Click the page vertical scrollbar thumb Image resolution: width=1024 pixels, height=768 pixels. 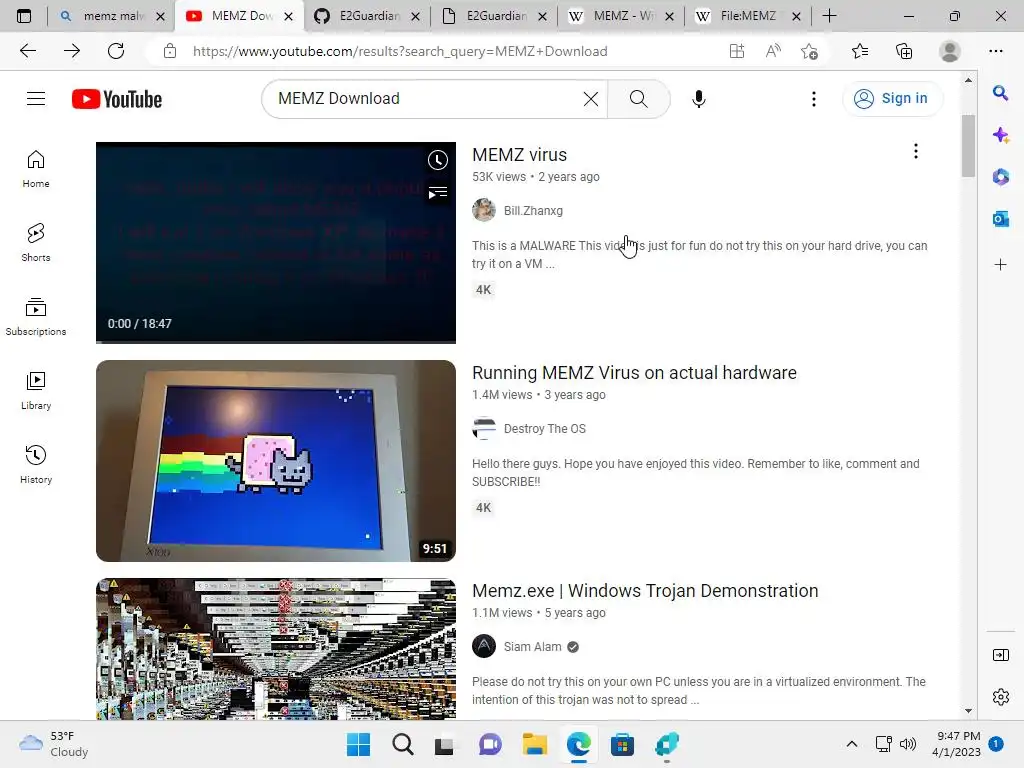(x=968, y=146)
